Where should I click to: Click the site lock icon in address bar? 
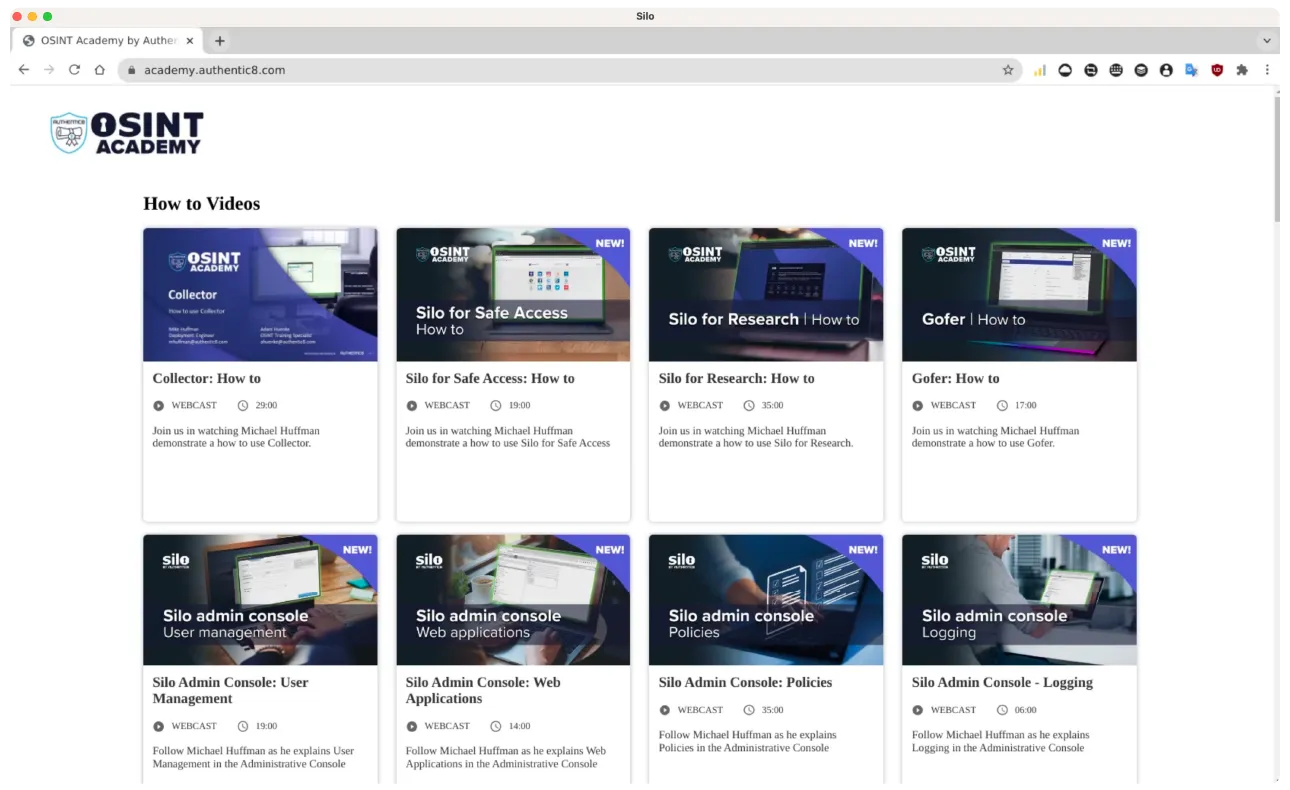(x=131, y=70)
